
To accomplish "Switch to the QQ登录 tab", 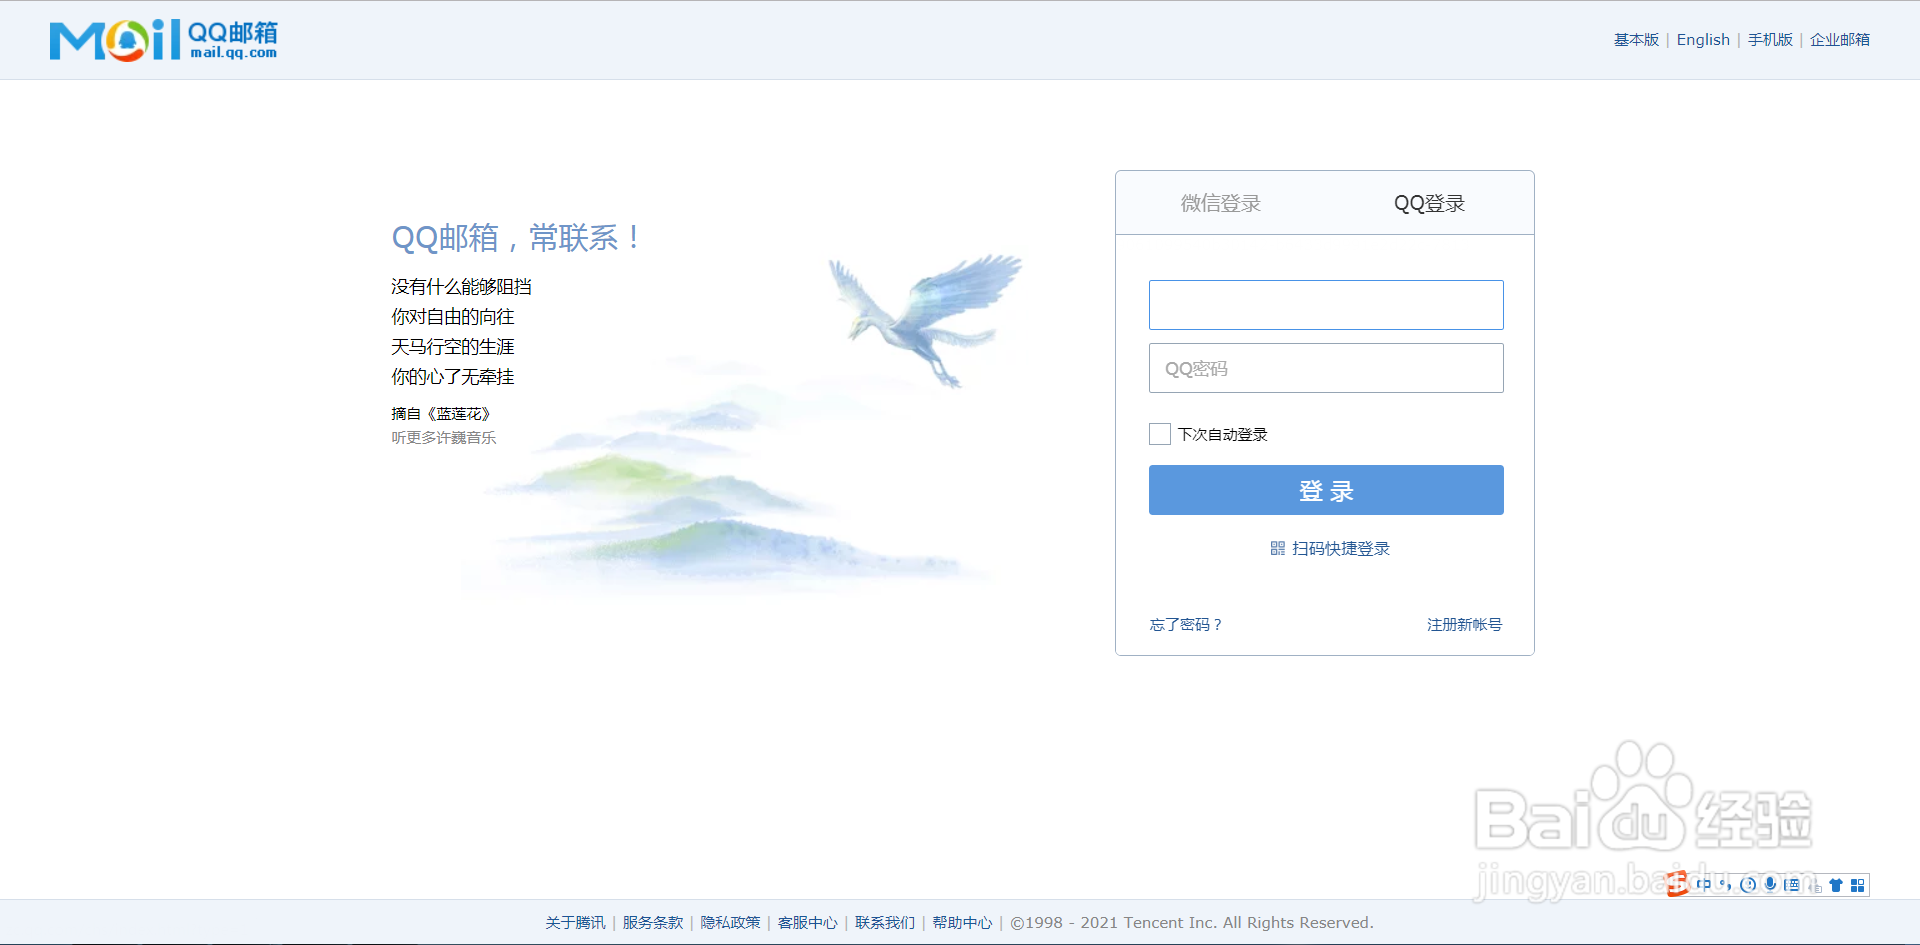I will coord(1429,203).
